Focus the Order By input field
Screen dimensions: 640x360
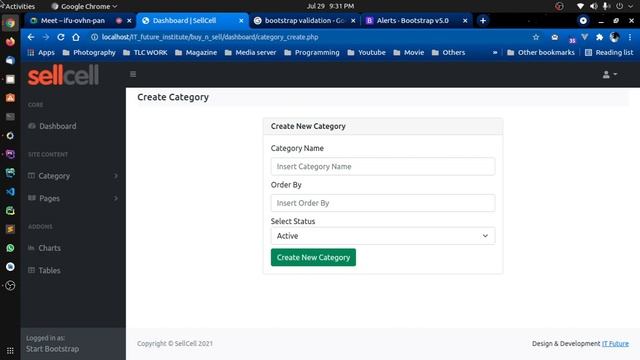(383, 203)
